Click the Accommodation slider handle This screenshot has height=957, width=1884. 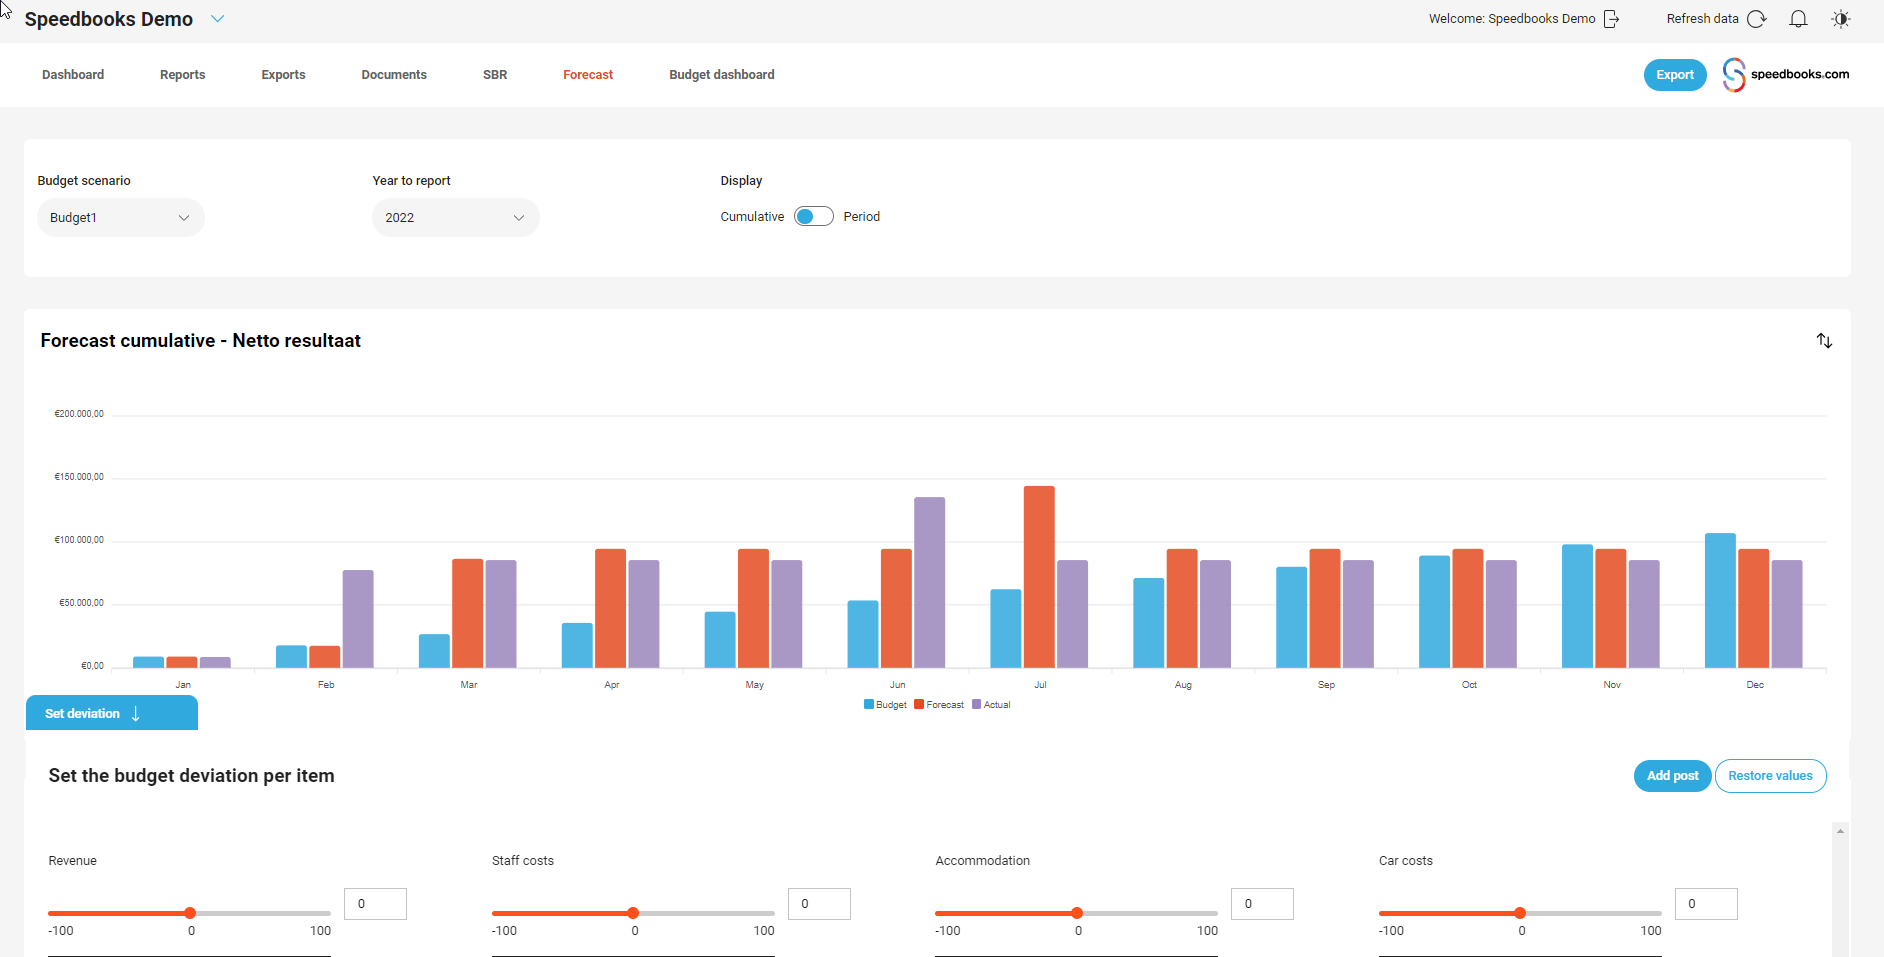1077,913
